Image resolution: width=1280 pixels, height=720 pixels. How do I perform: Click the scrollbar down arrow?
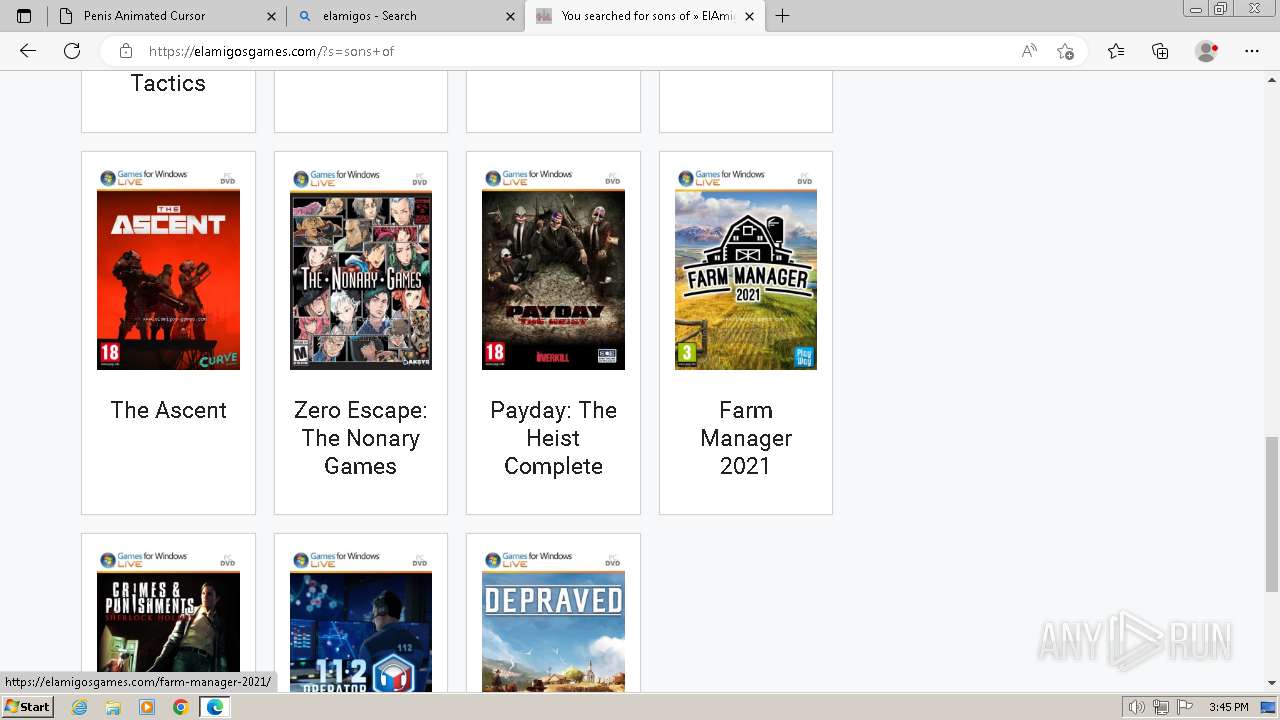pos(1271,683)
